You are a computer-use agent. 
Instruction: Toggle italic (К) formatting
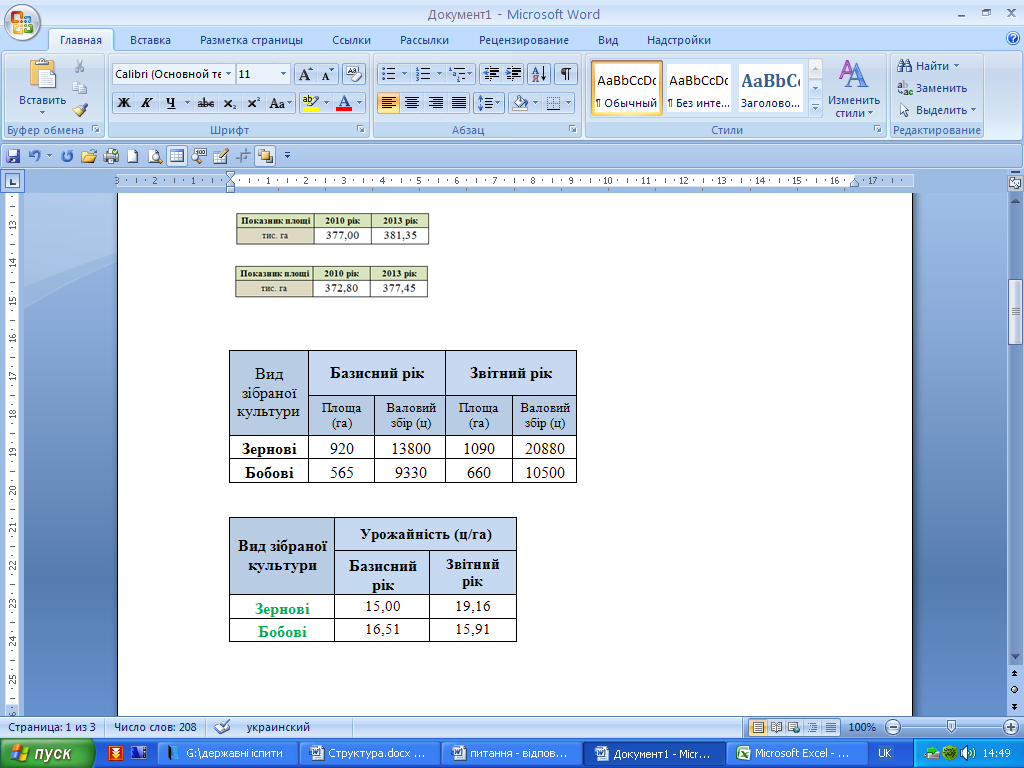[147, 103]
